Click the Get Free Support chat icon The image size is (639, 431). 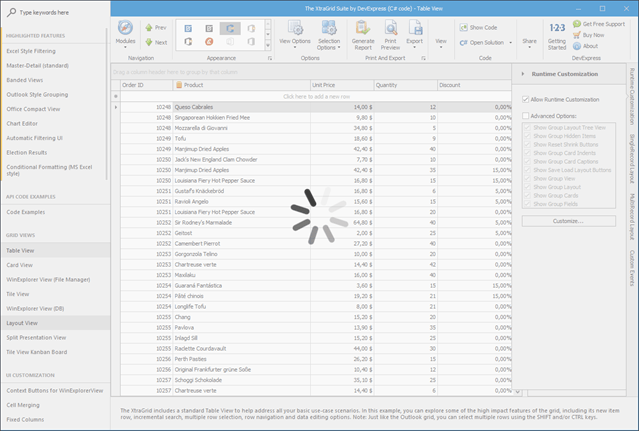577,24
